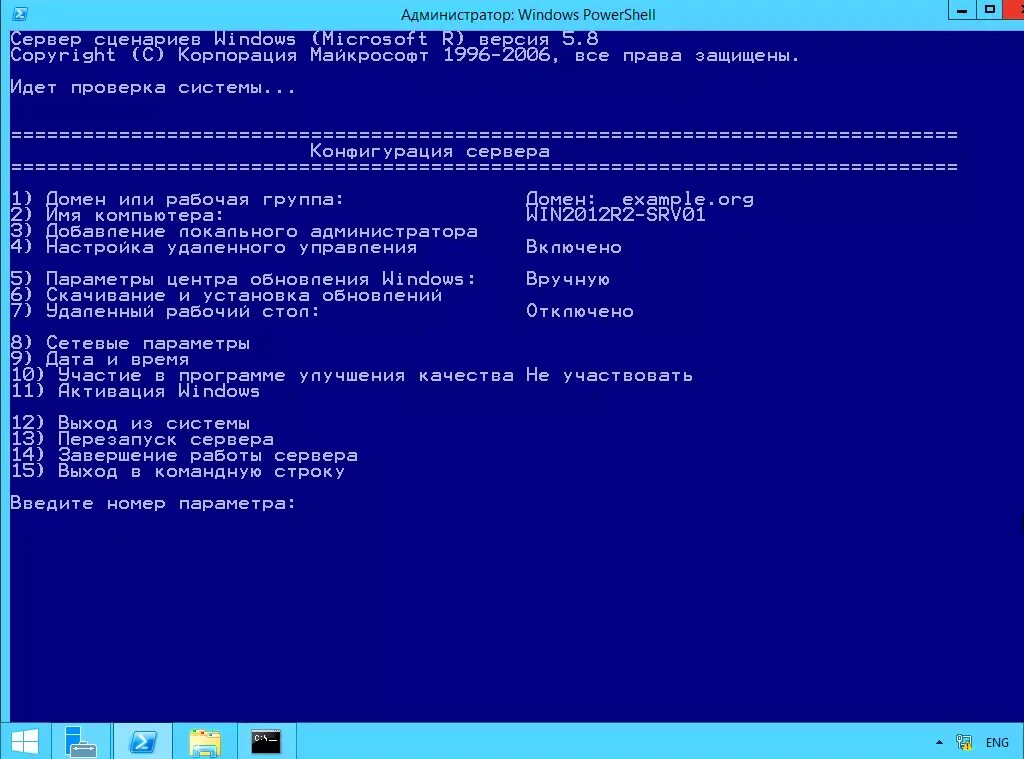Click the network status tray icon

pos(964,742)
